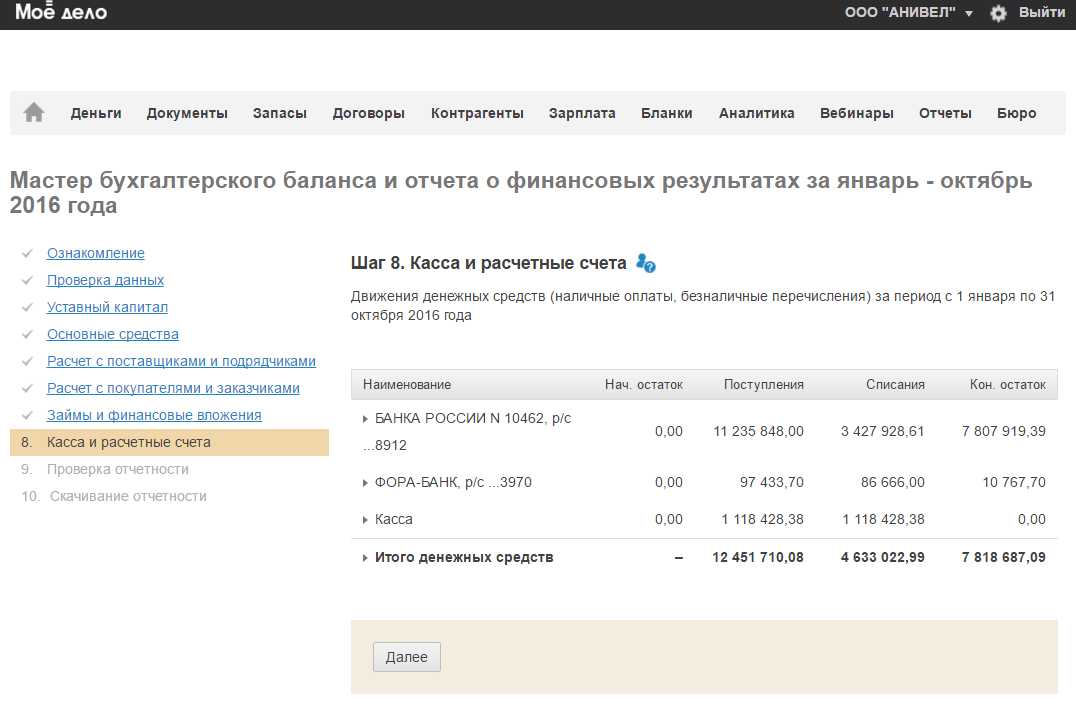The height and width of the screenshot is (723, 1076).
Task: Click the Выйти logout link
Action: coord(1041,13)
